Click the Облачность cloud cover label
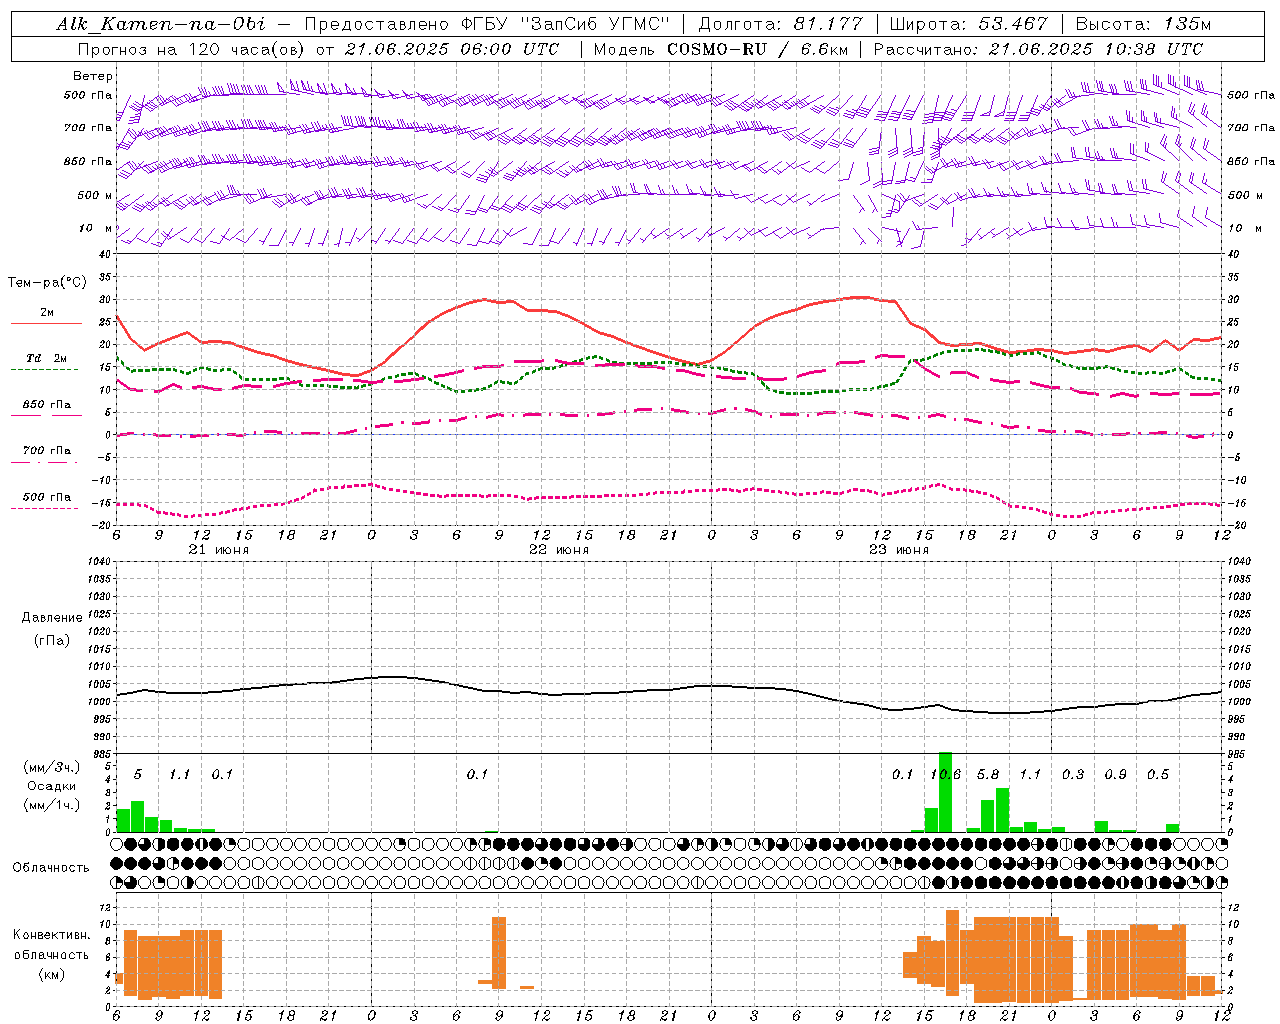 coord(51,867)
